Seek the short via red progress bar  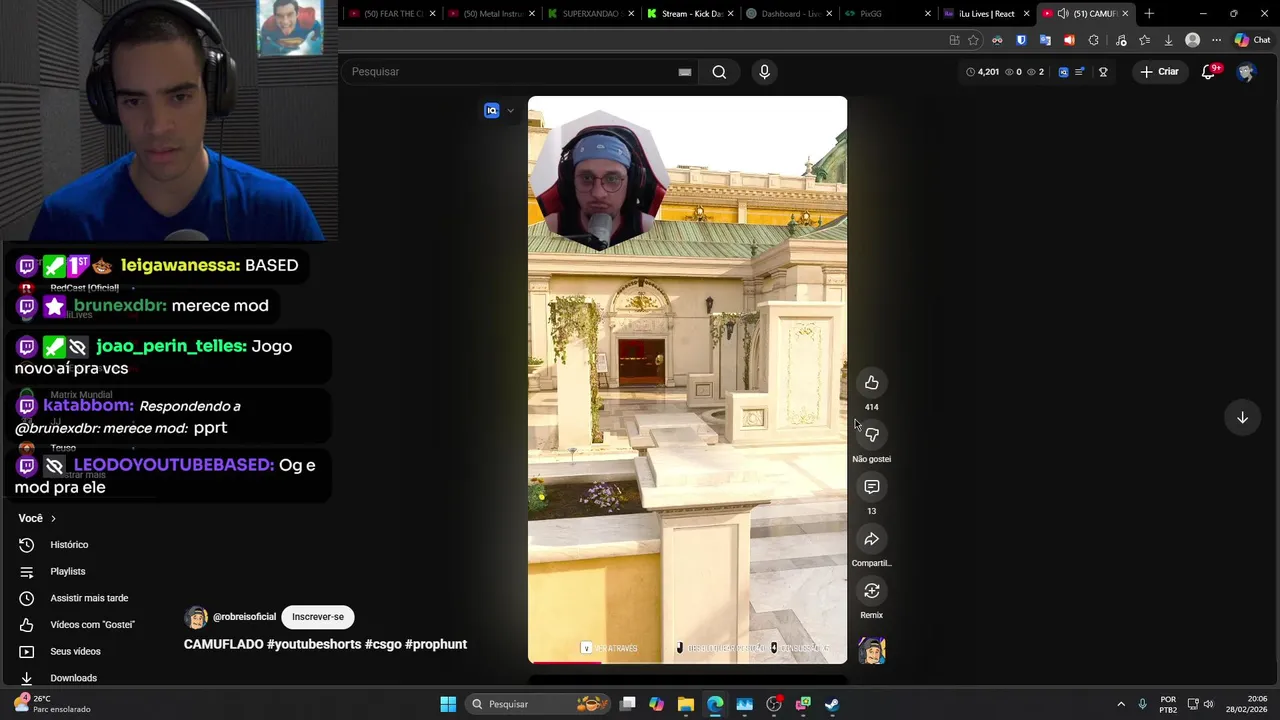[687, 662]
